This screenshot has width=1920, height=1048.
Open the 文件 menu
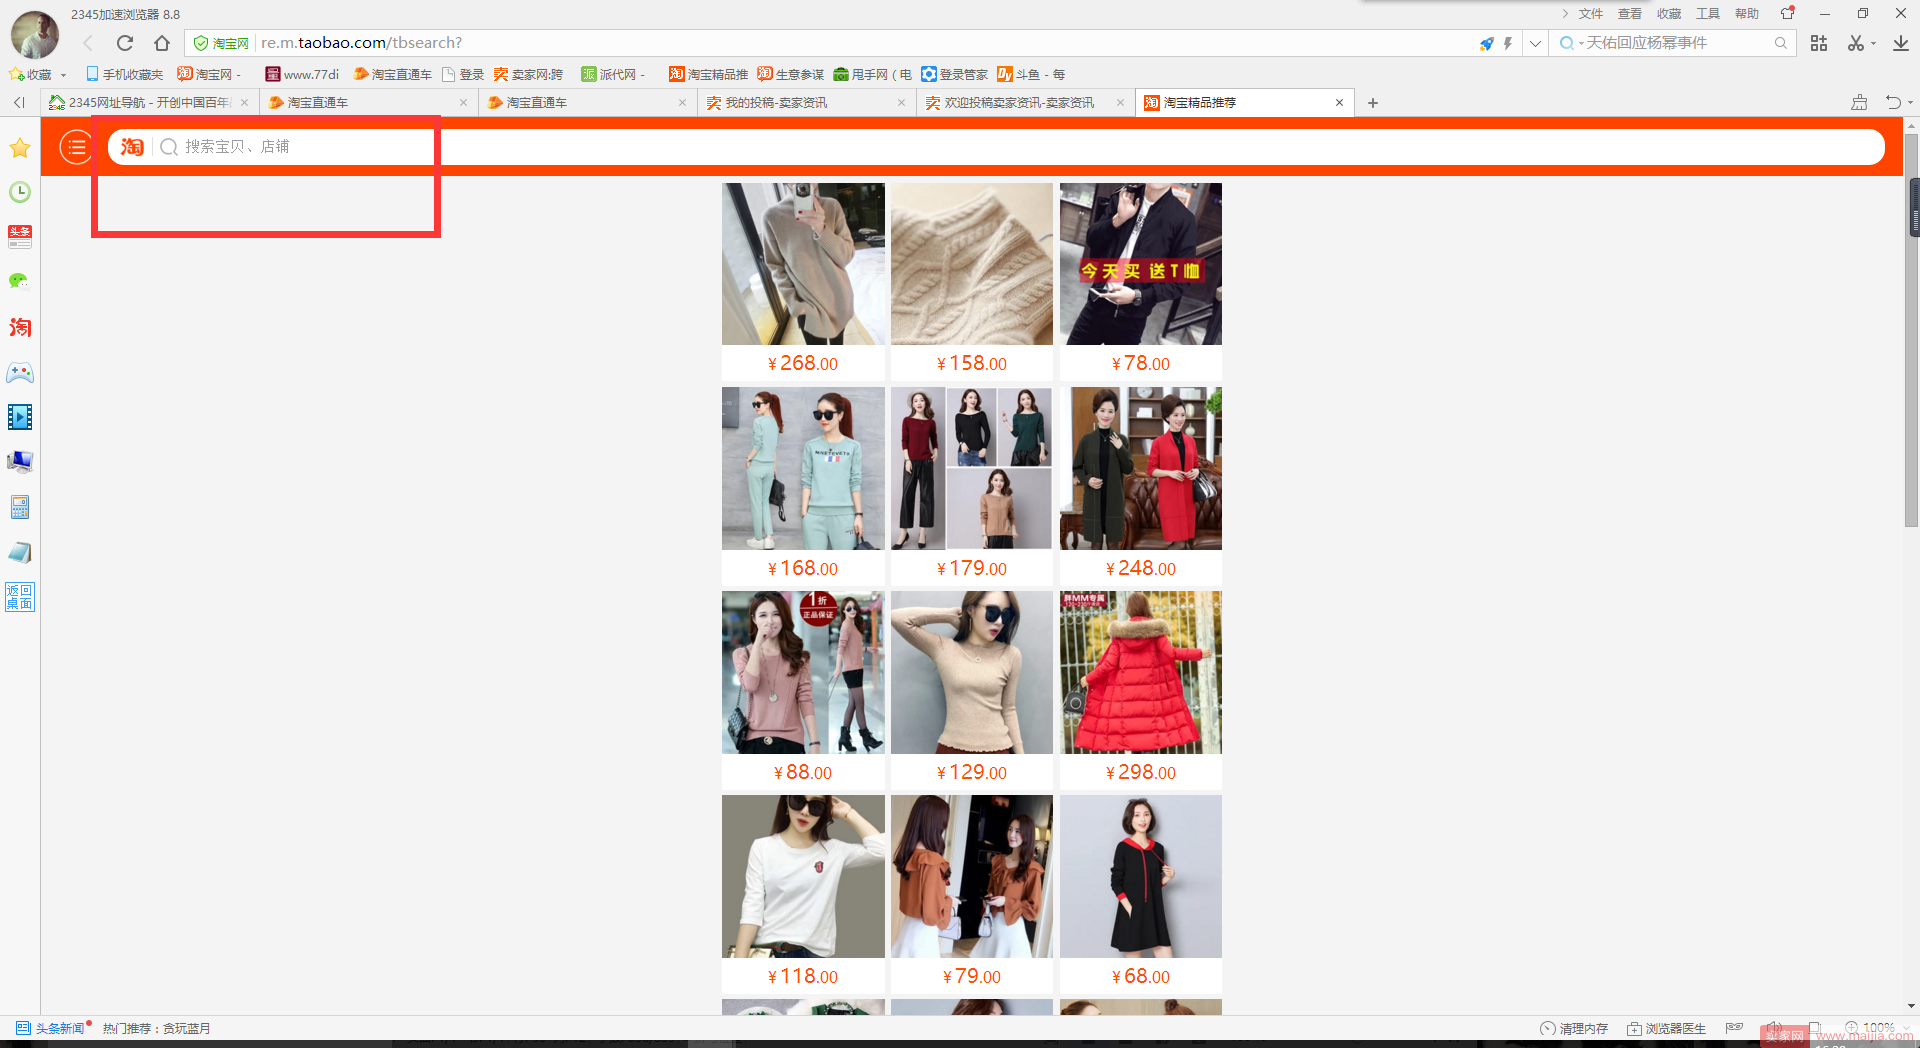pyautogui.click(x=1591, y=14)
